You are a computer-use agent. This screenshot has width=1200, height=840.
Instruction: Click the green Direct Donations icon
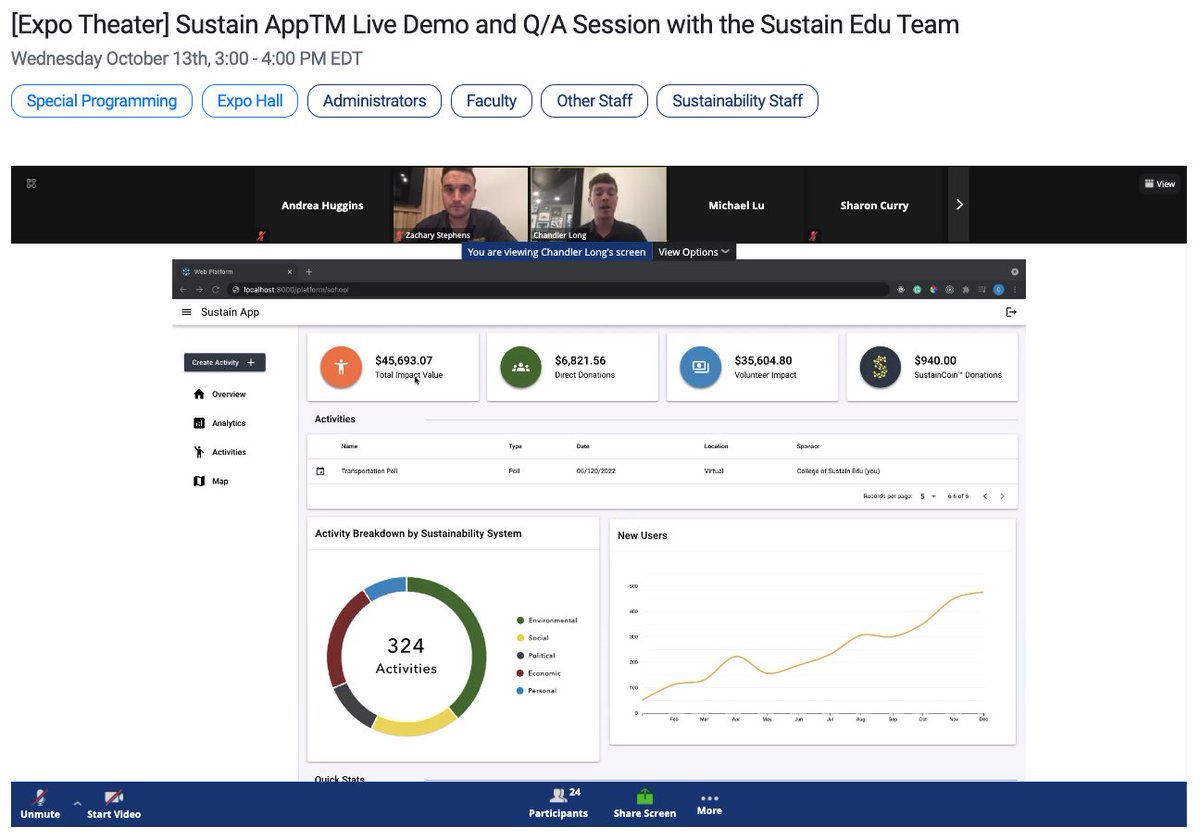(521, 367)
